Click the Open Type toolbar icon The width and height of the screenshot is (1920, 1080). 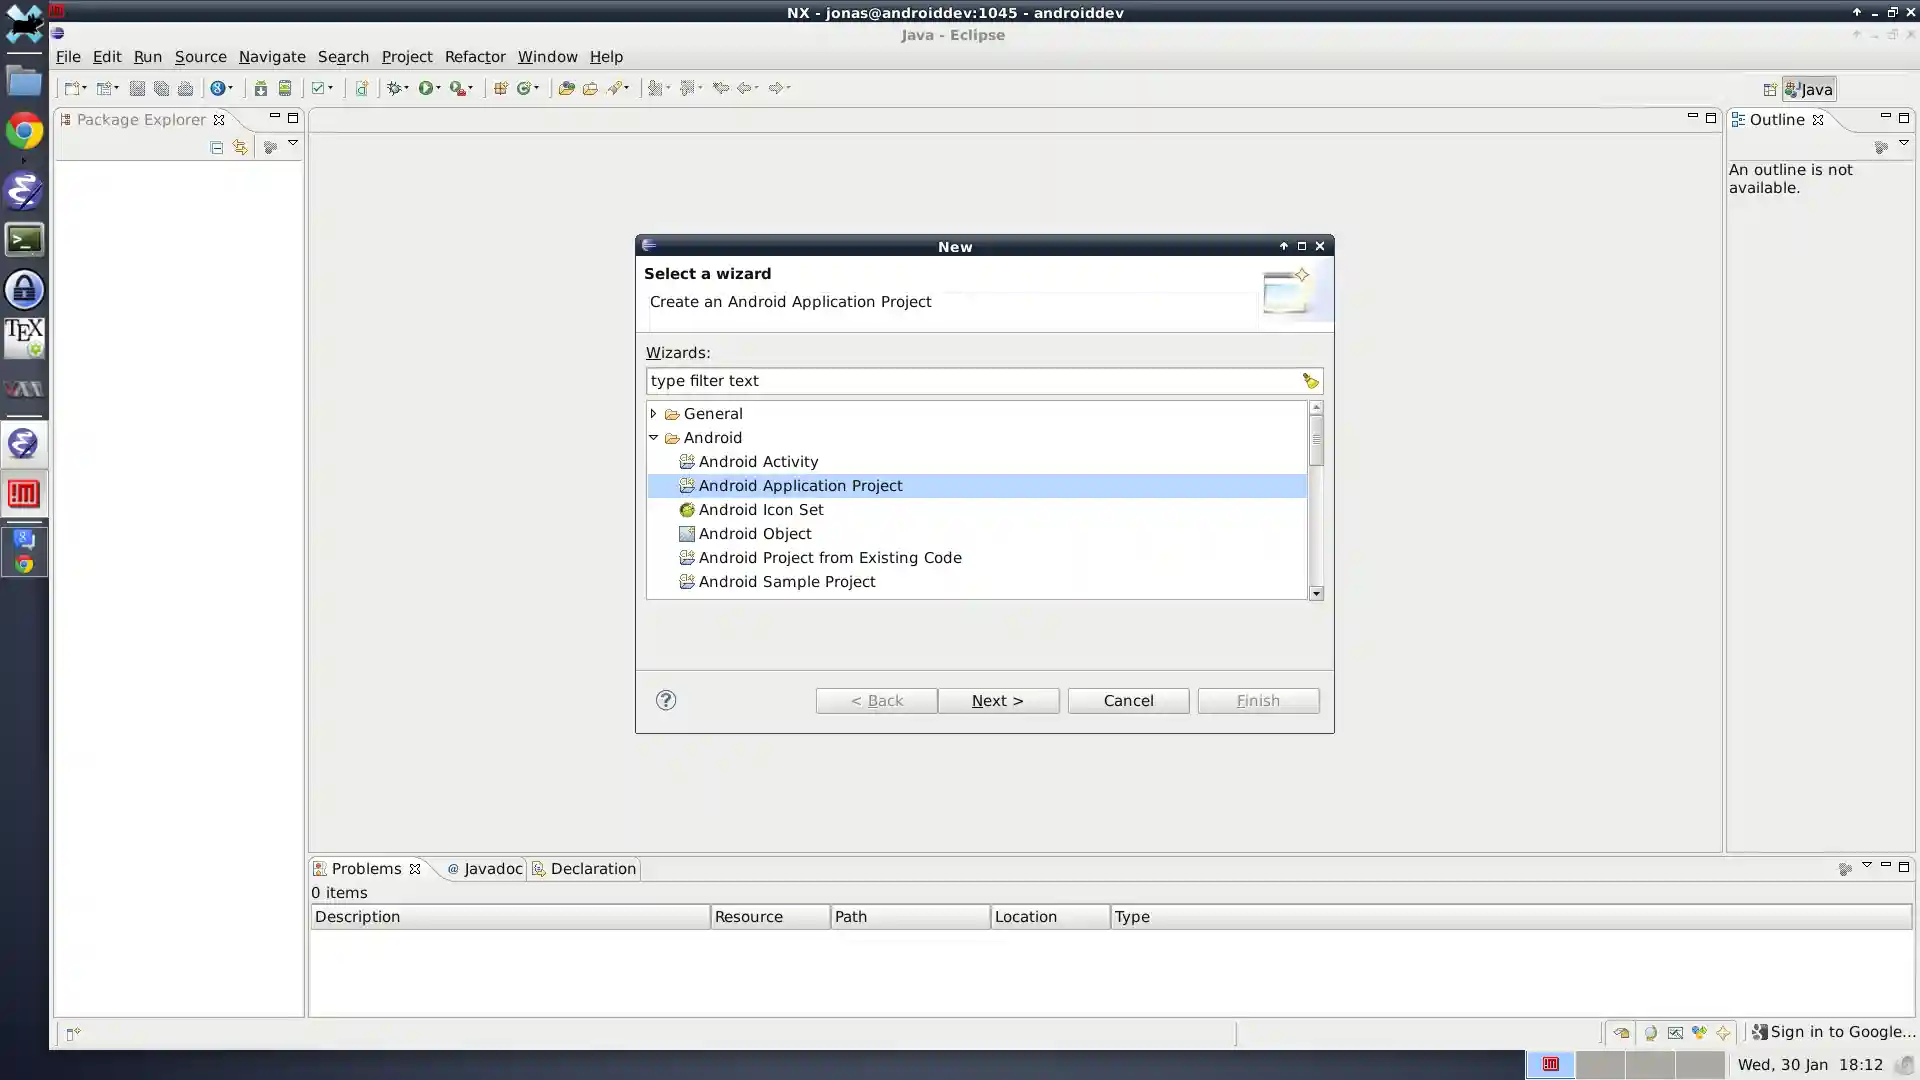(x=565, y=88)
